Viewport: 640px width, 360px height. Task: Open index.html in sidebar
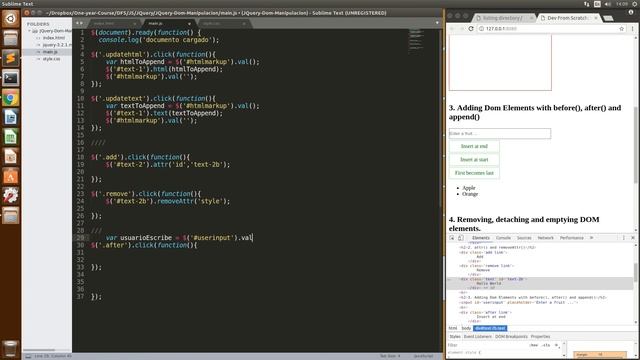tap(54, 38)
